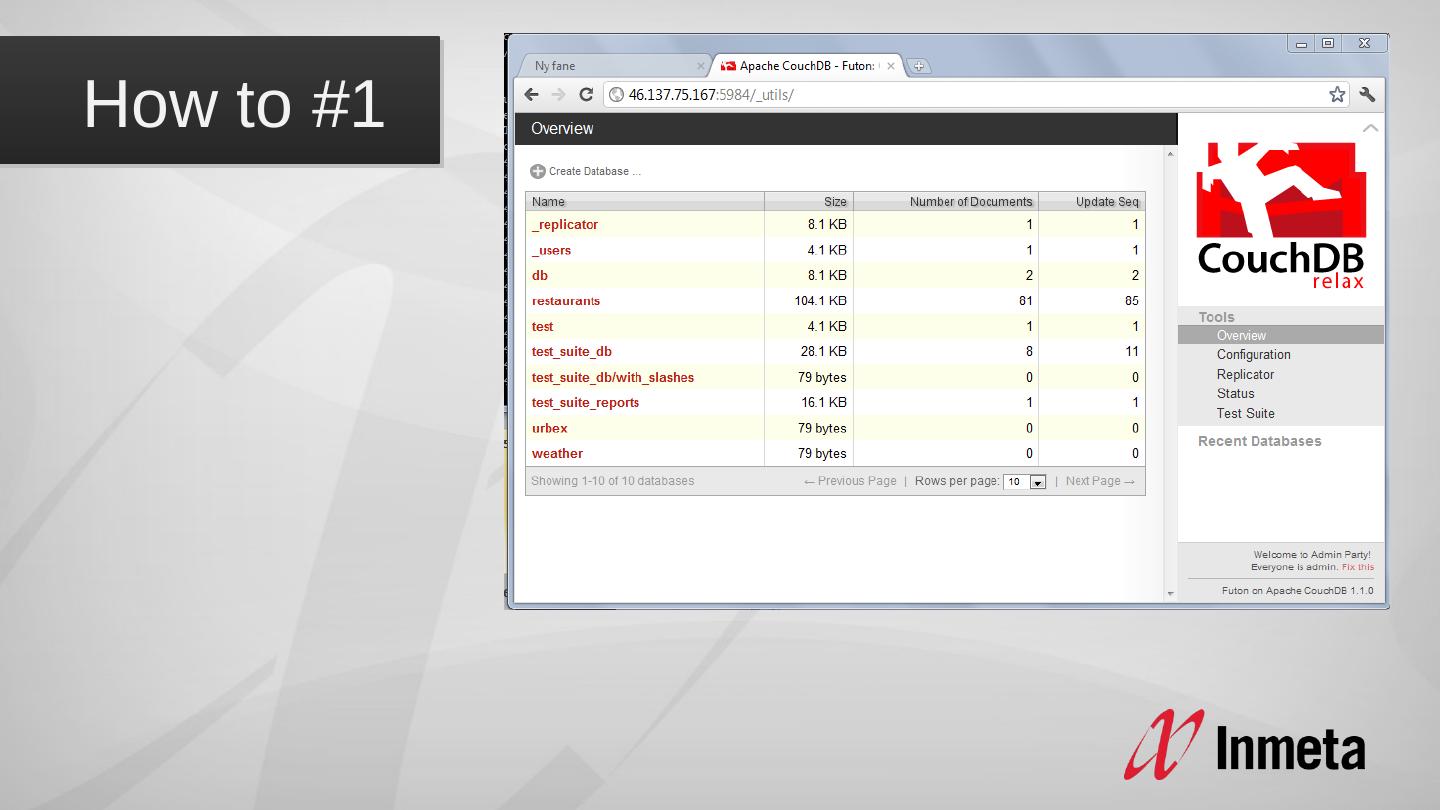
Task: Open Test Suite from the sidebar
Action: click(x=1245, y=413)
